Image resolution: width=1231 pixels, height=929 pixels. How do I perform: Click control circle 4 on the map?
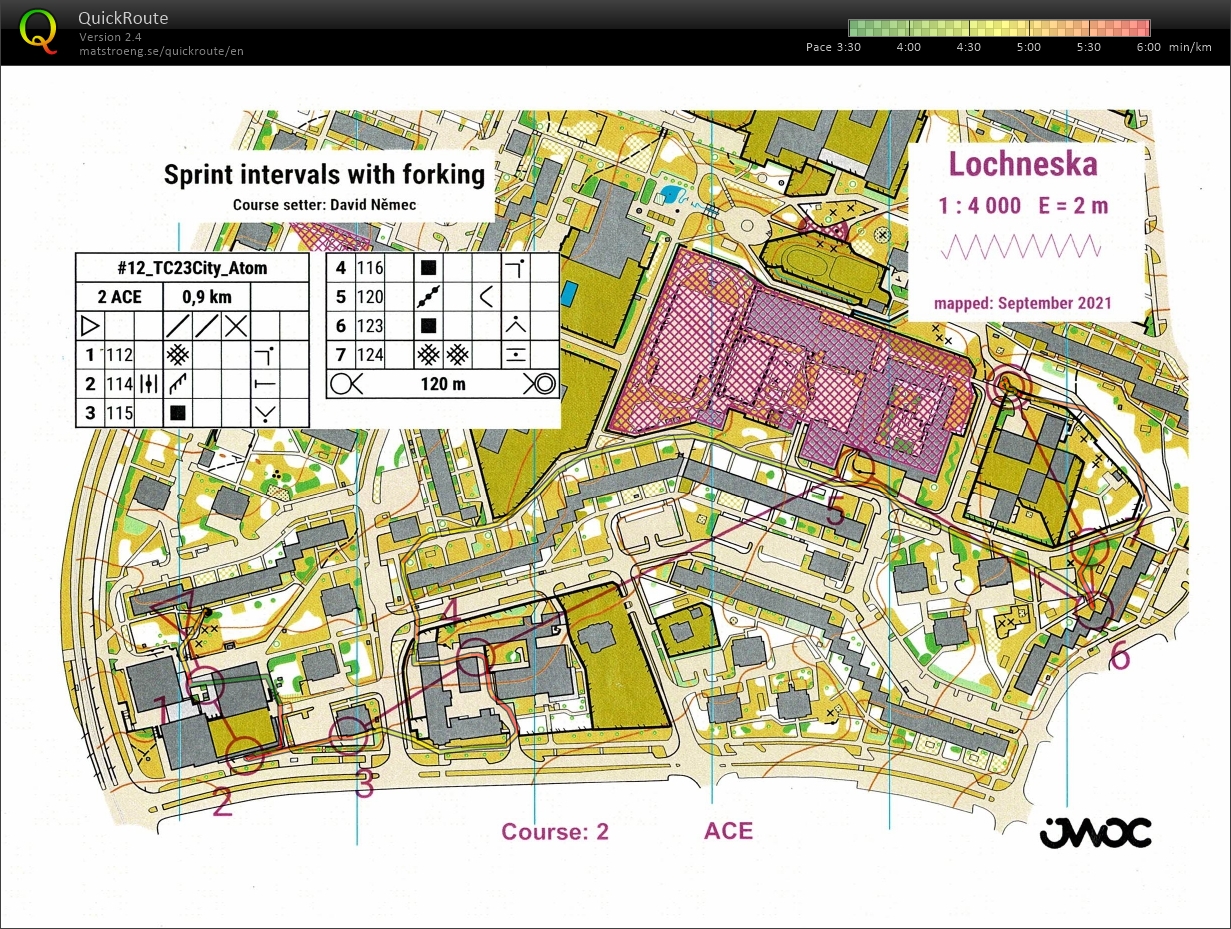(x=476, y=657)
